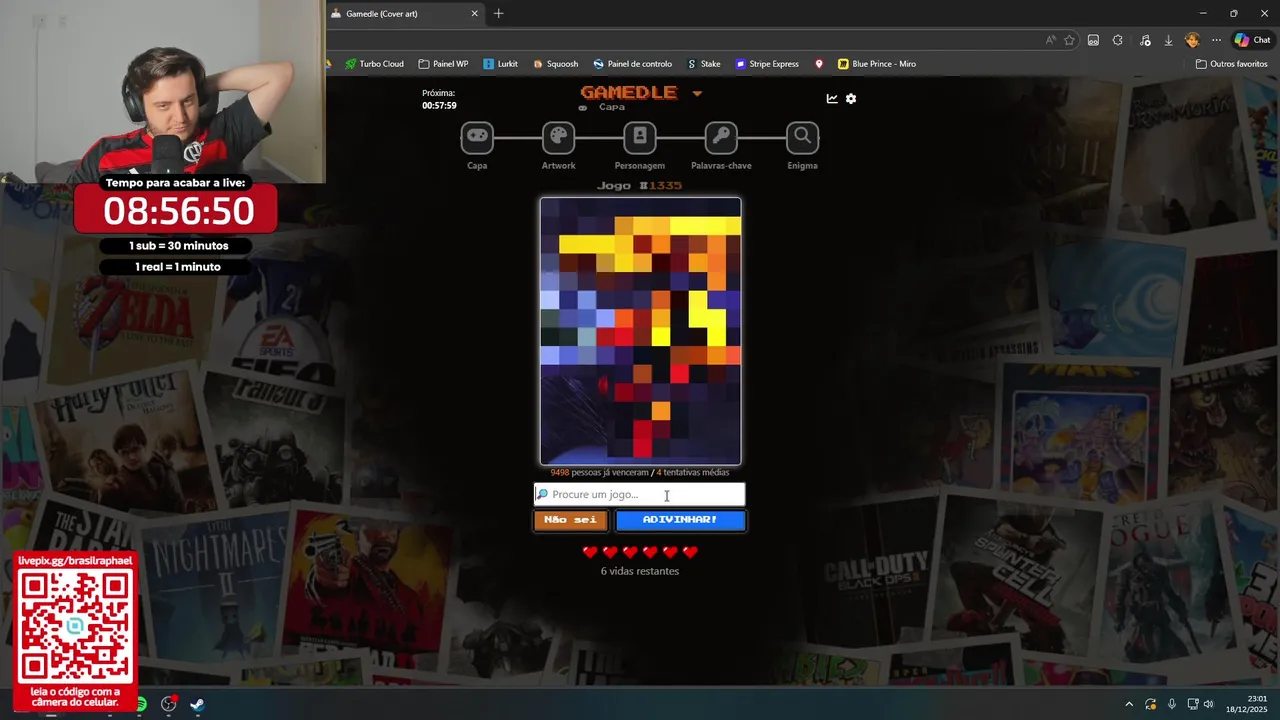Click the 08:56:50 stream countdown timer

179,211
